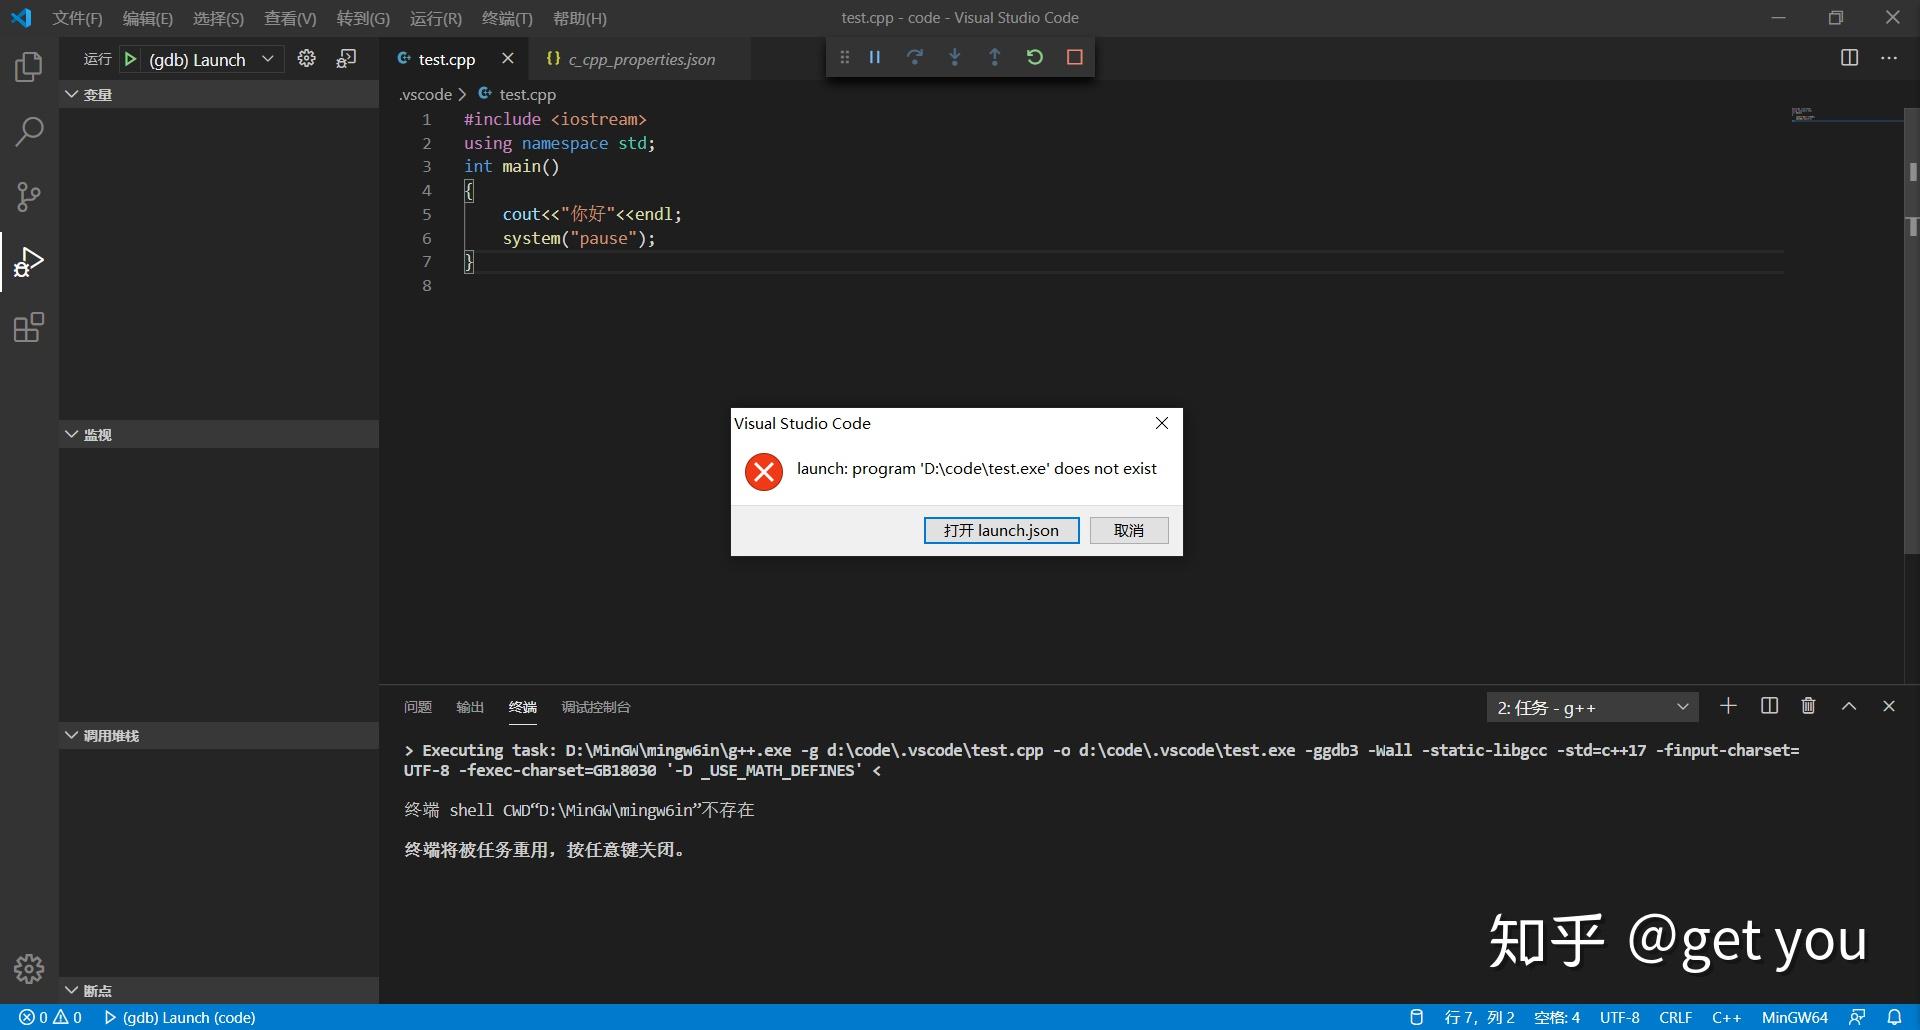Pause the running debug session
1920x1030 pixels.
point(875,57)
